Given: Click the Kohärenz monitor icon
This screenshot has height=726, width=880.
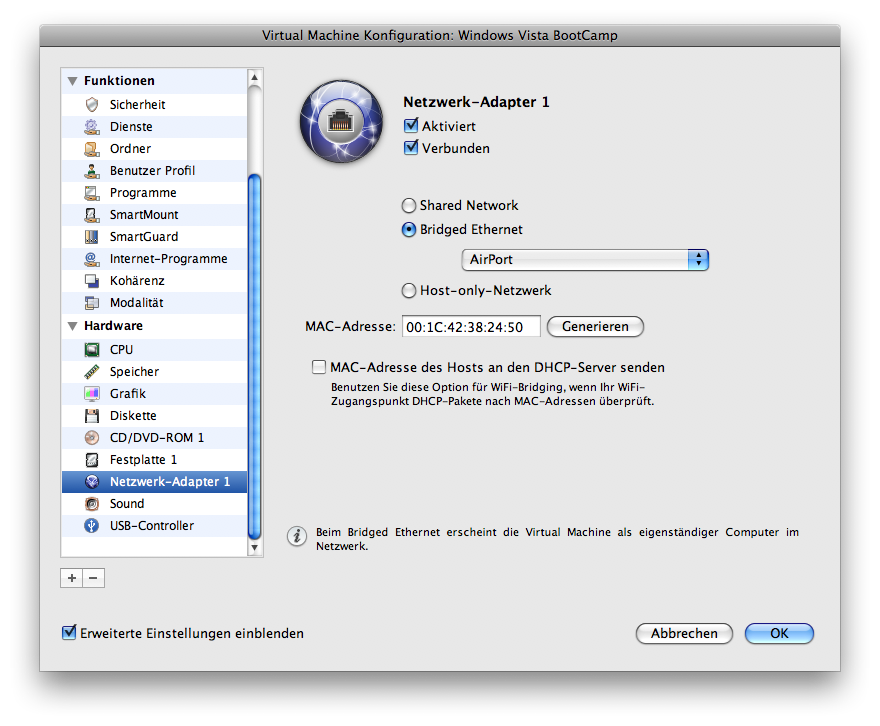Looking at the screenshot, I should click(91, 281).
